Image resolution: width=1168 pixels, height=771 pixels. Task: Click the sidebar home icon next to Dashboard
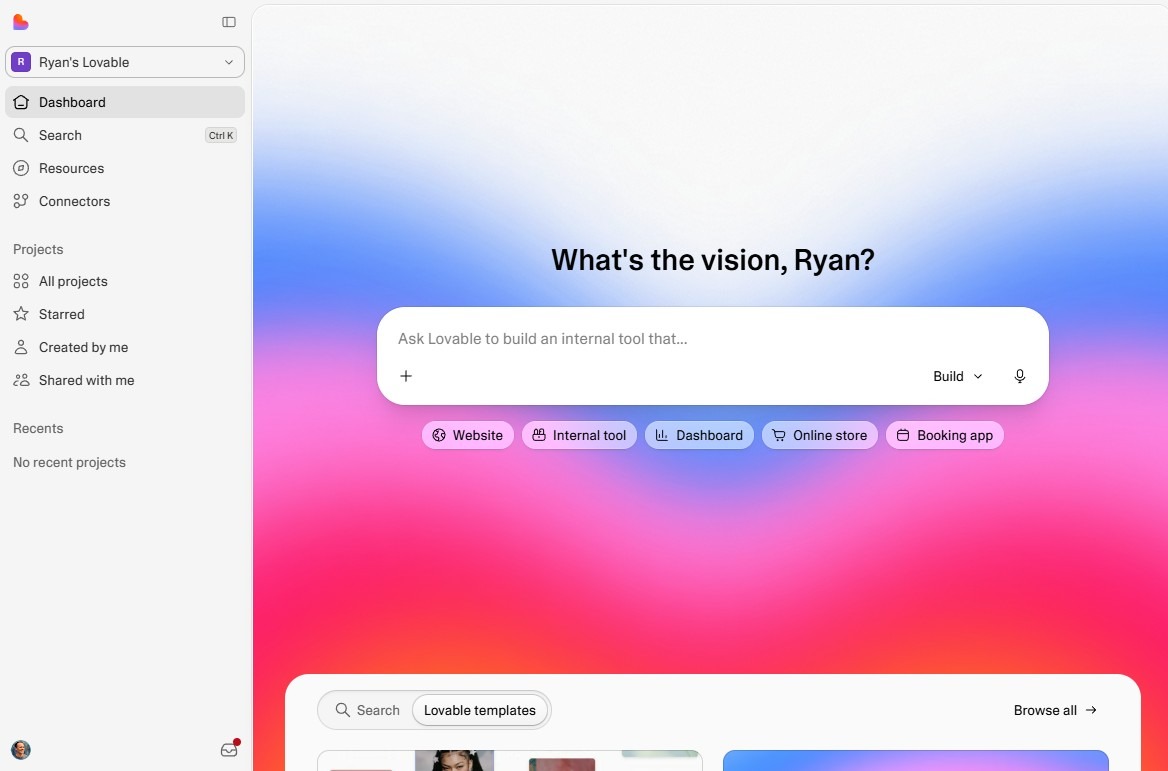21,102
